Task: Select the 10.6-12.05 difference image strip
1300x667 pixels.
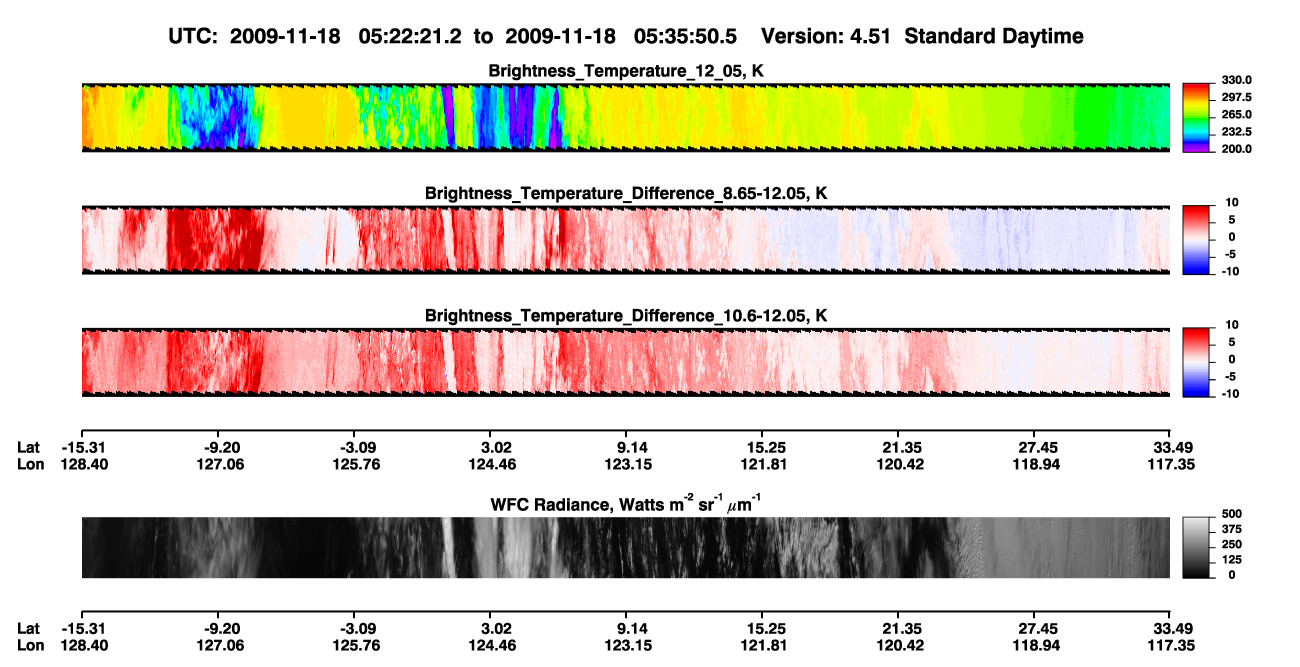Action: 625,361
